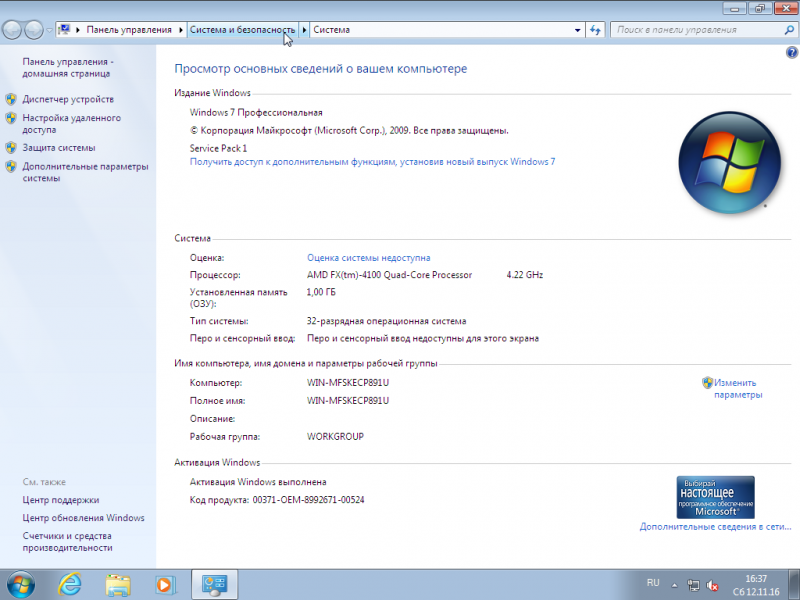Click the genuine Microsoft software badge

(715, 497)
